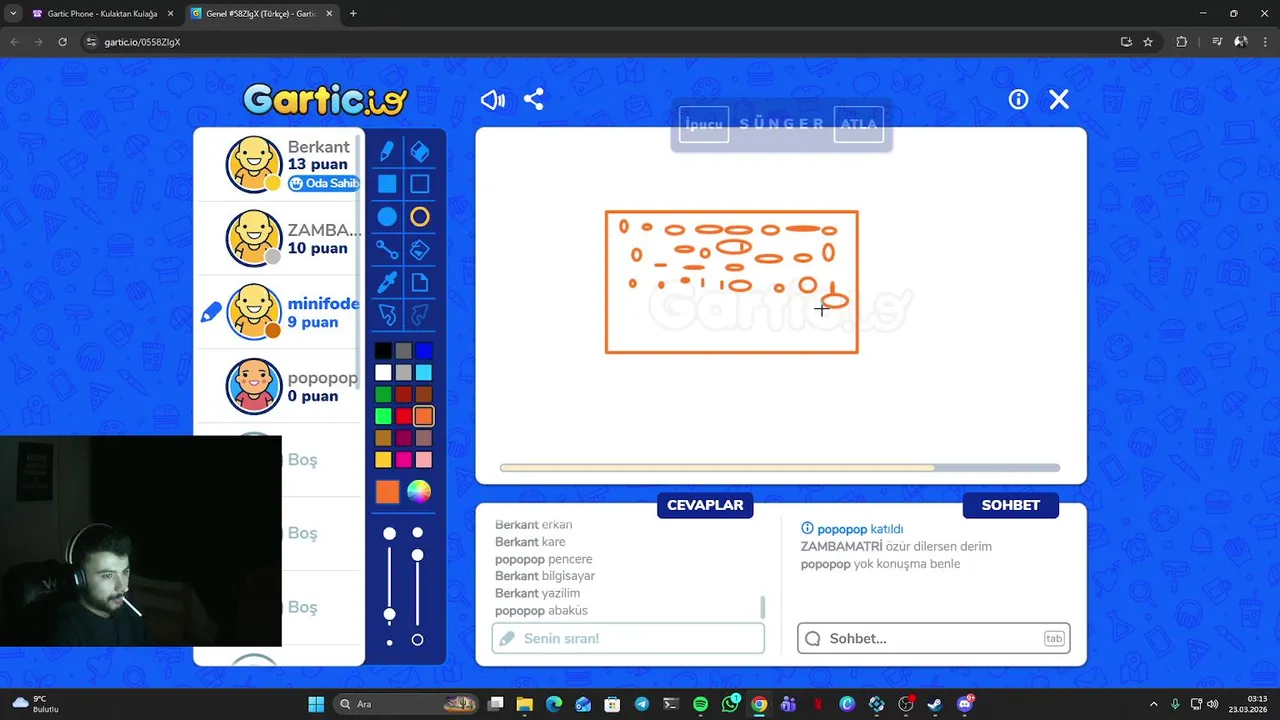1280x720 pixels.
Task: Leave the room with the X icon
Action: click(x=1059, y=100)
